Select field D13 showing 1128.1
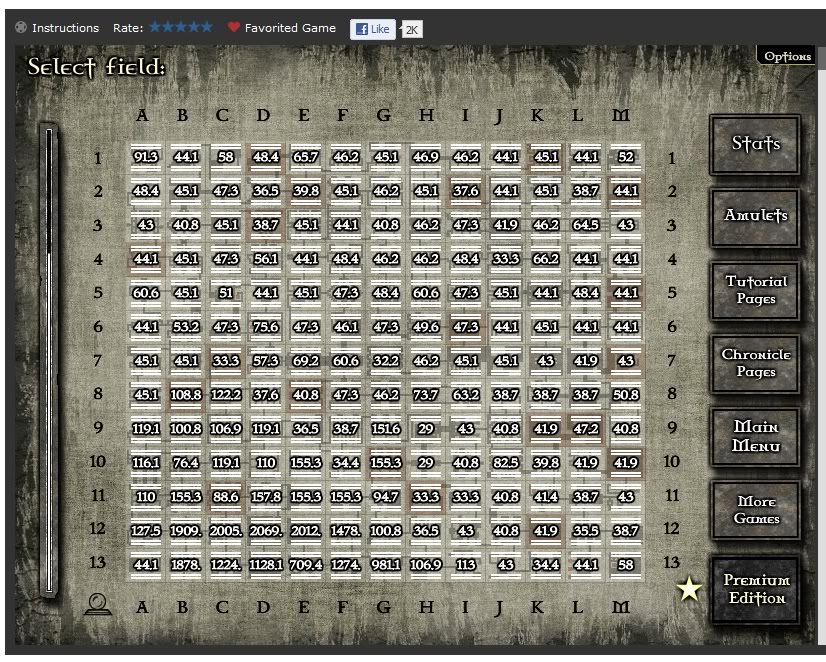Viewport: 826px width, 662px height. pos(266,565)
